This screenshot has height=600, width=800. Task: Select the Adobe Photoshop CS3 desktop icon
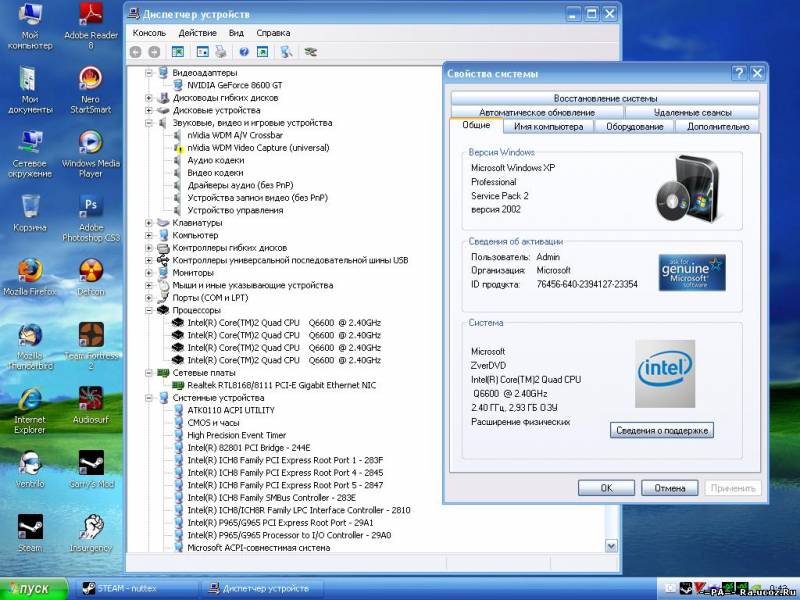(91, 218)
